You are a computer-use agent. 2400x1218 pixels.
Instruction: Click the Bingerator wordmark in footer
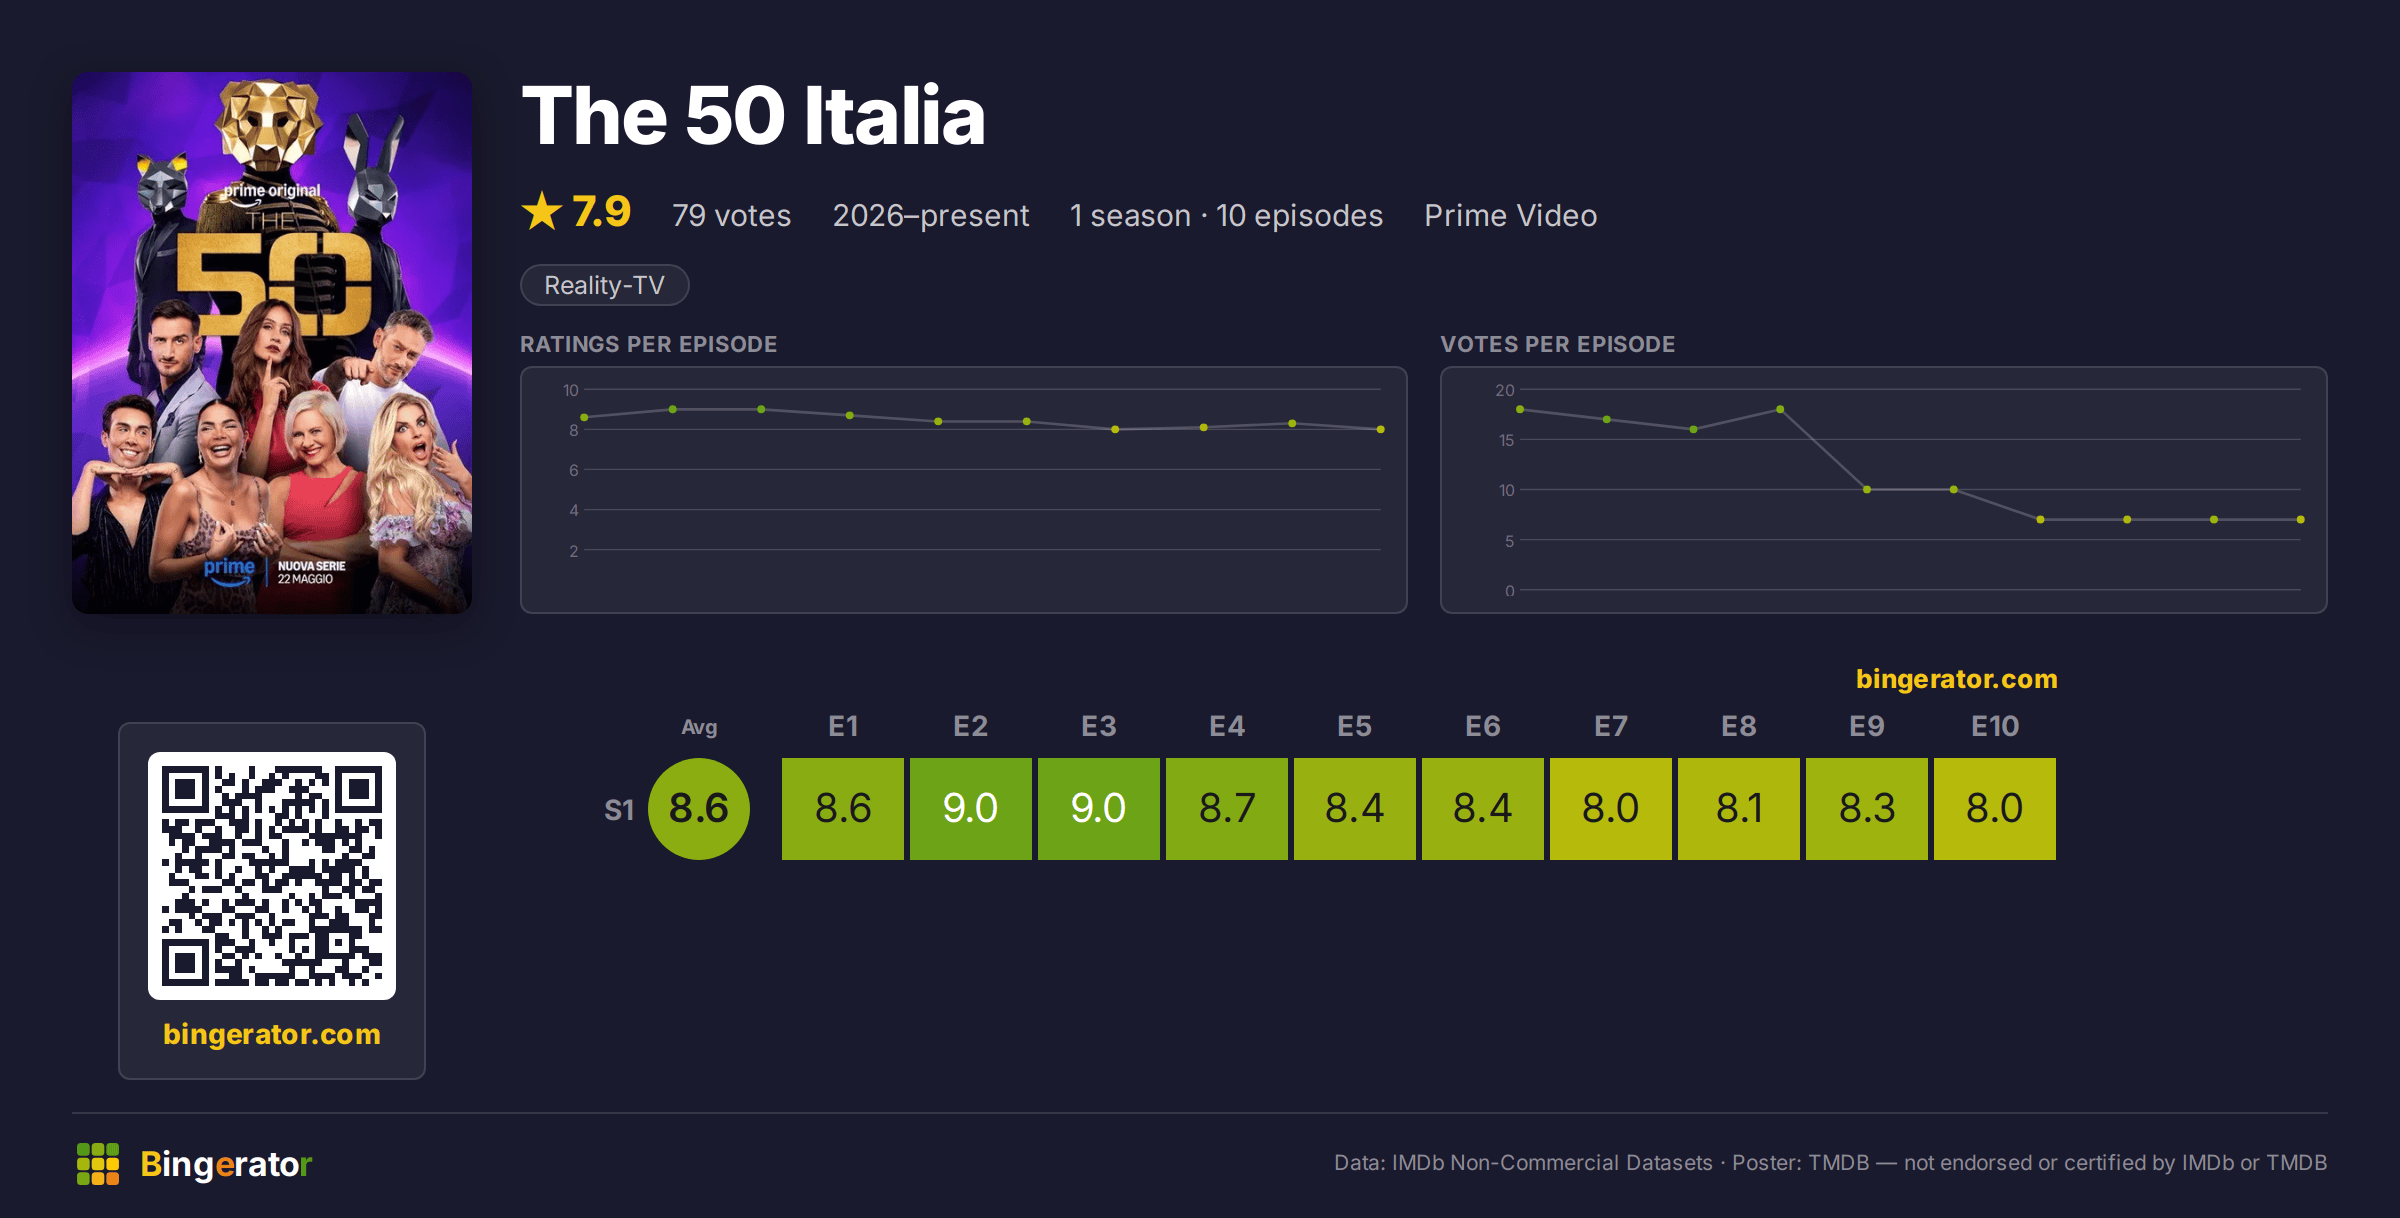(x=226, y=1164)
